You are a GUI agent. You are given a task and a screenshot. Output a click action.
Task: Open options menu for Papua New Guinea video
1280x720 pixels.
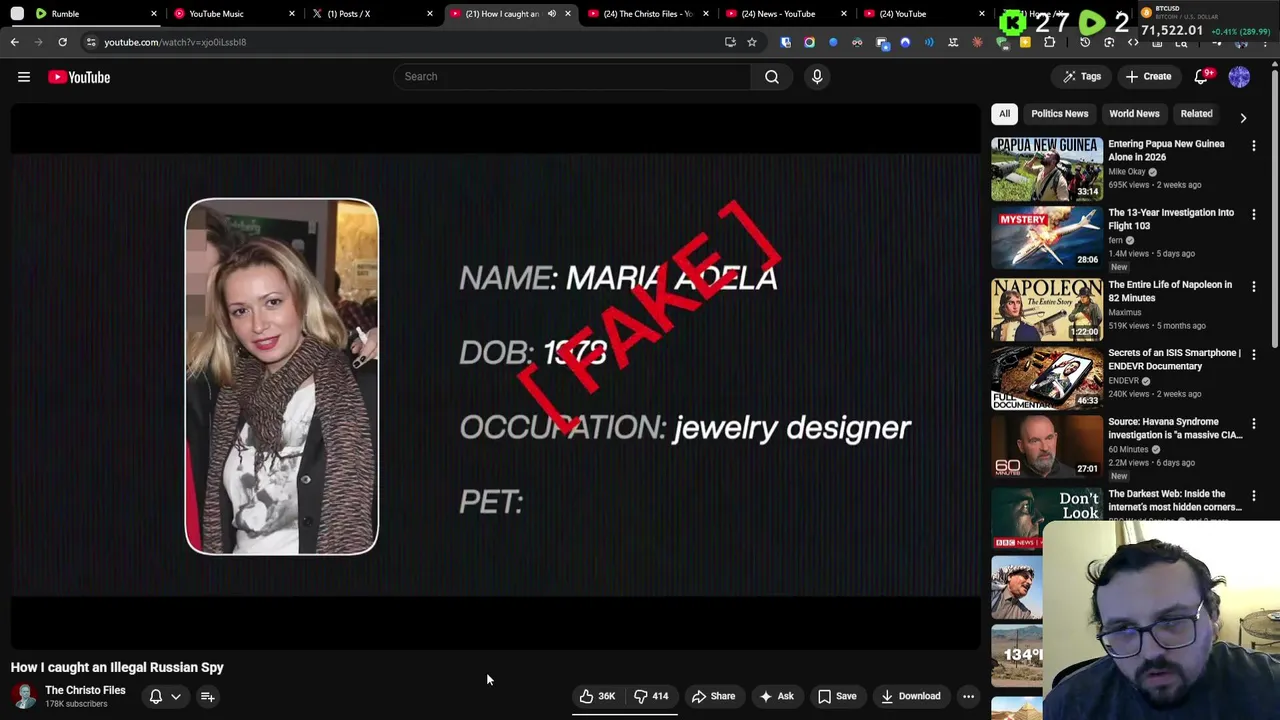(1254, 146)
